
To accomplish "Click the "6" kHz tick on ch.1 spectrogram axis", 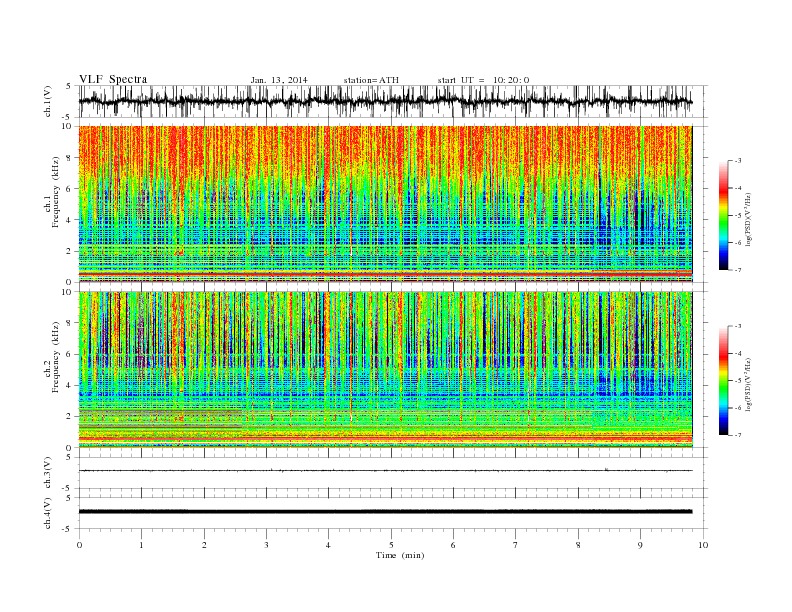I will (x=70, y=189).
